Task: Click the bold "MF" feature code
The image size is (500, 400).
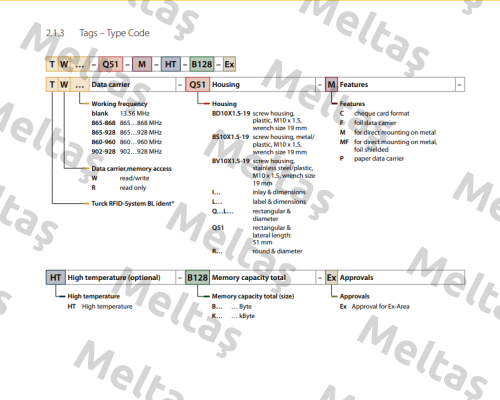Action: pyautogui.click(x=344, y=142)
